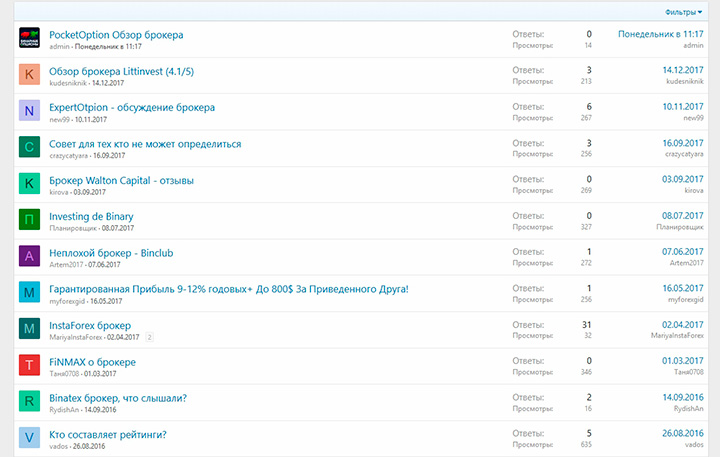This screenshot has height=457, width=720.
Task: Click the C avatar of crazycatyara
Action: point(30,147)
